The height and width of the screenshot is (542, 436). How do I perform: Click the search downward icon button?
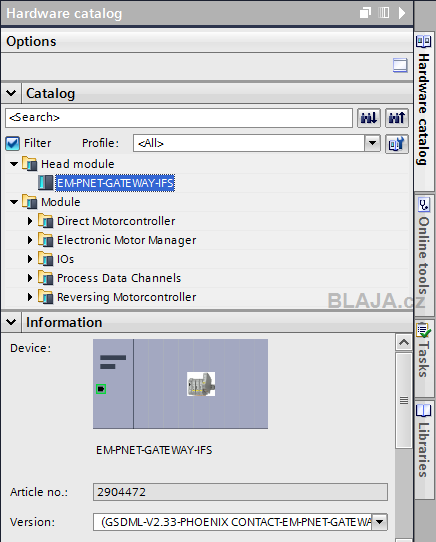click(x=369, y=118)
